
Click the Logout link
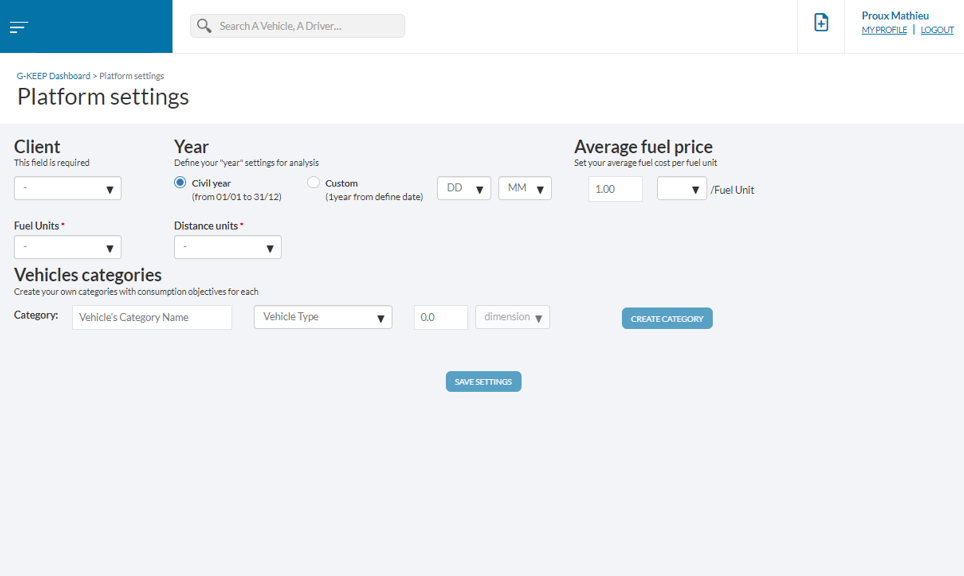pyautogui.click(x=937, y=30)
